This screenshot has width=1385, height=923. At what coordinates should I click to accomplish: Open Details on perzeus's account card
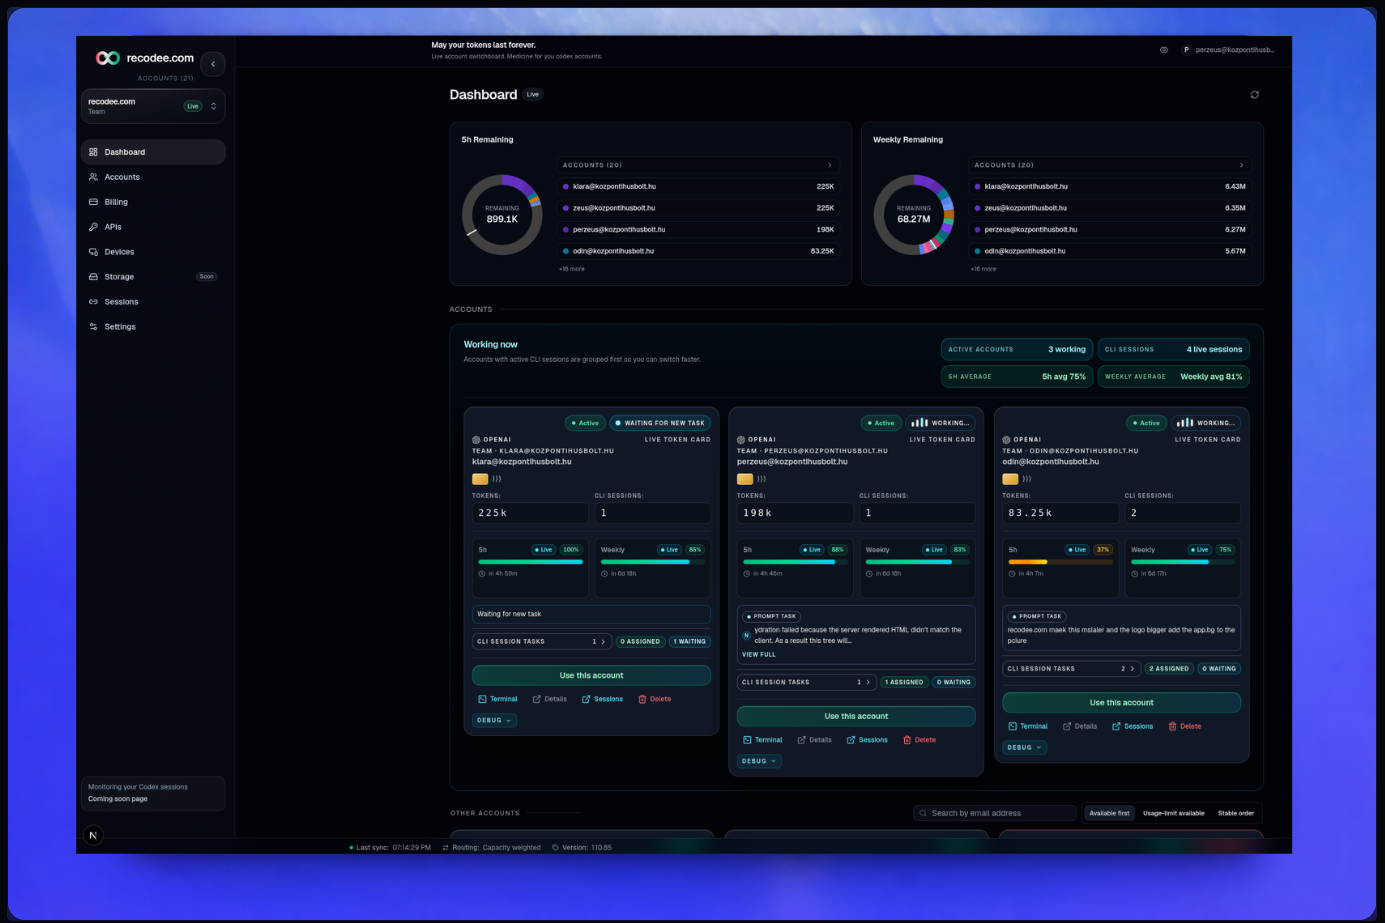[815, 740]
